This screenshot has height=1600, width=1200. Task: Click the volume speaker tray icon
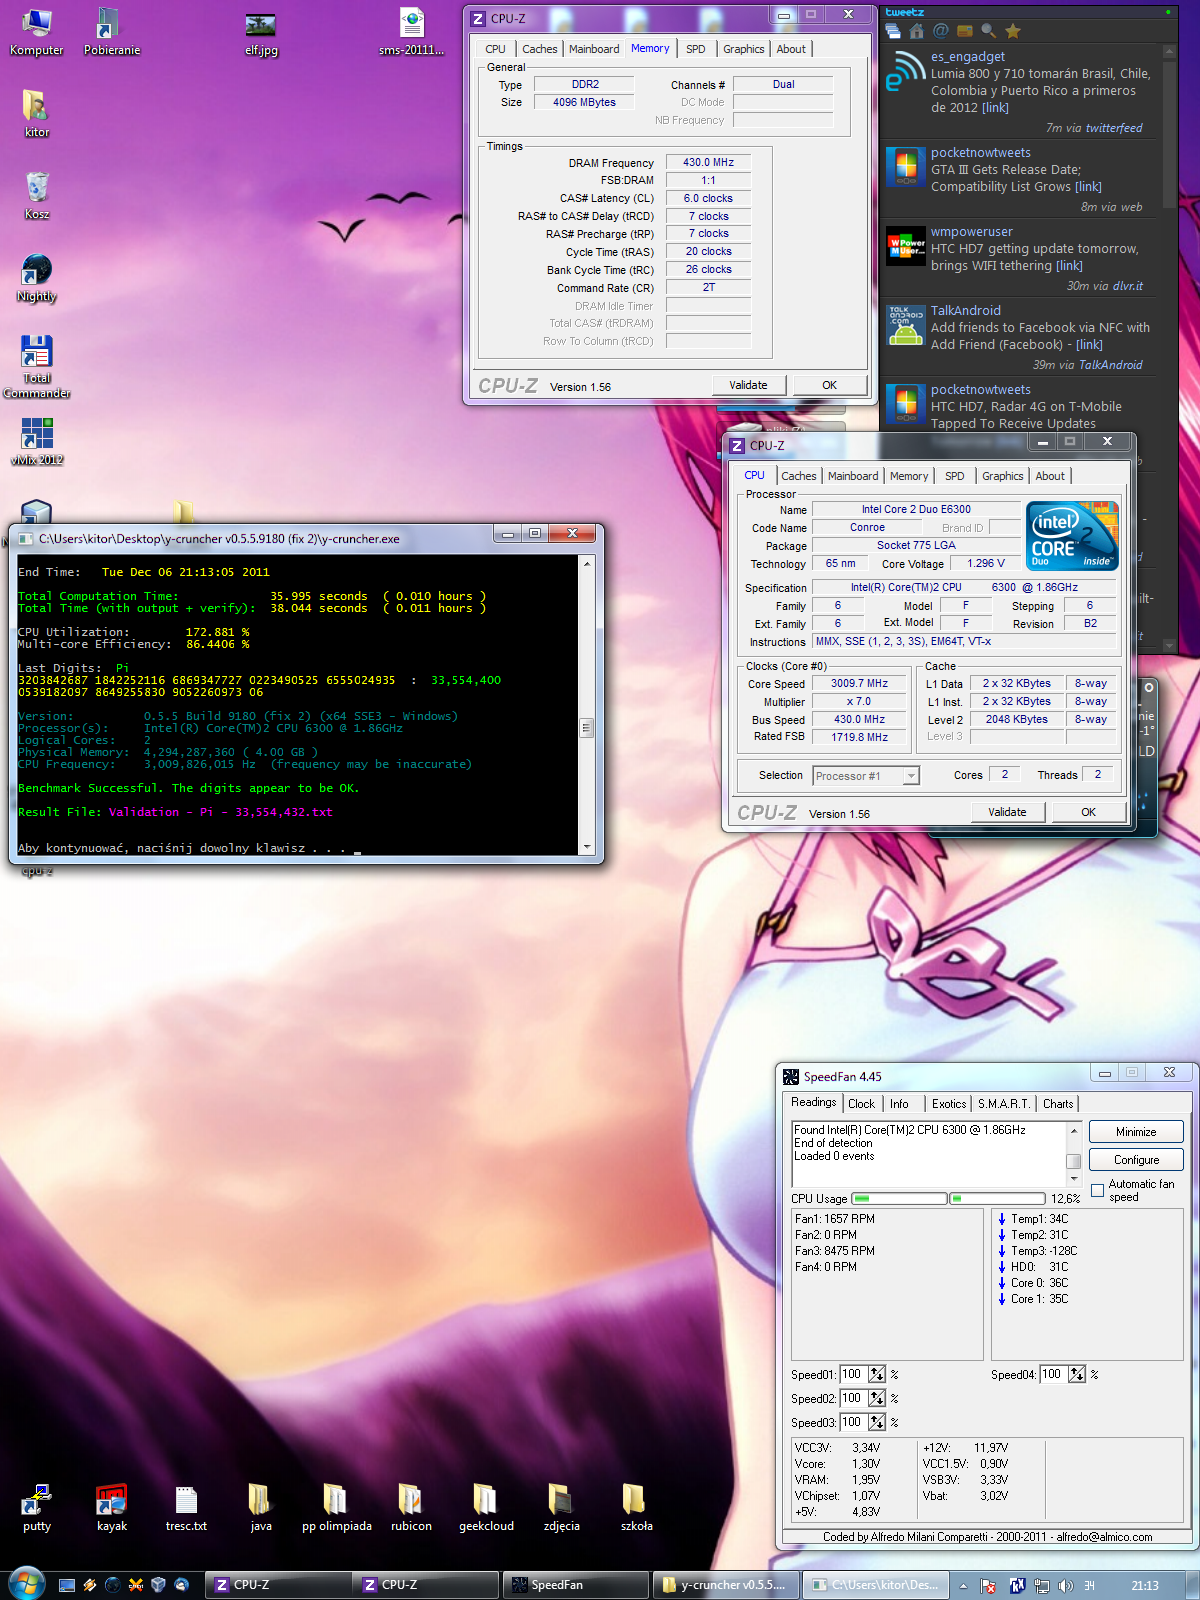click(x=1066, y=1585)
